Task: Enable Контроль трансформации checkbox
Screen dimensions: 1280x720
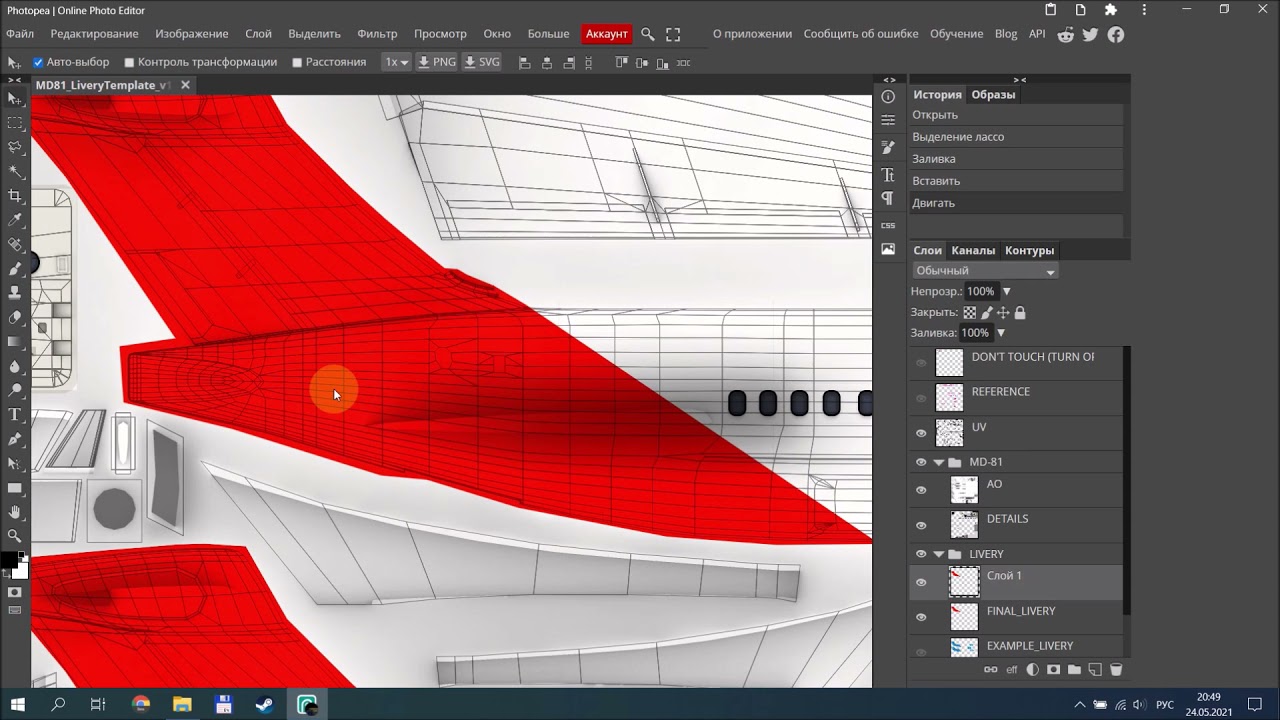Action: click(x=129, y=62)
